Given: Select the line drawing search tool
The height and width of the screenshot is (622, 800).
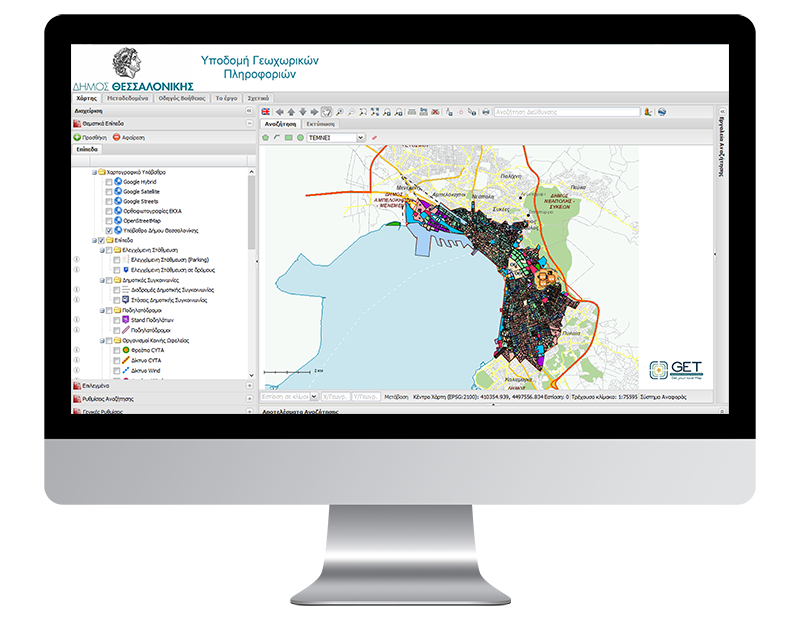Looking at the screenshot, I should (277, 138).
